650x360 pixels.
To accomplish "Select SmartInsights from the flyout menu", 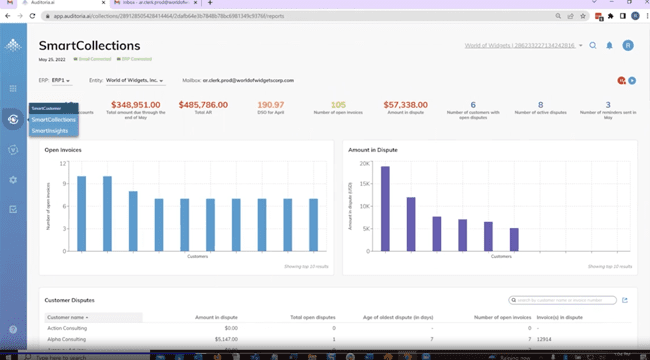I will (50, 131).
